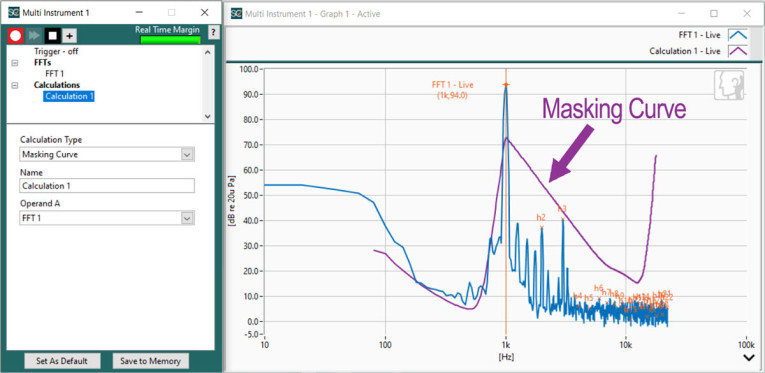Minimize the Multi Instrument 1 window
The height and width of the screenshot is (373, 765).
(139, 13)
